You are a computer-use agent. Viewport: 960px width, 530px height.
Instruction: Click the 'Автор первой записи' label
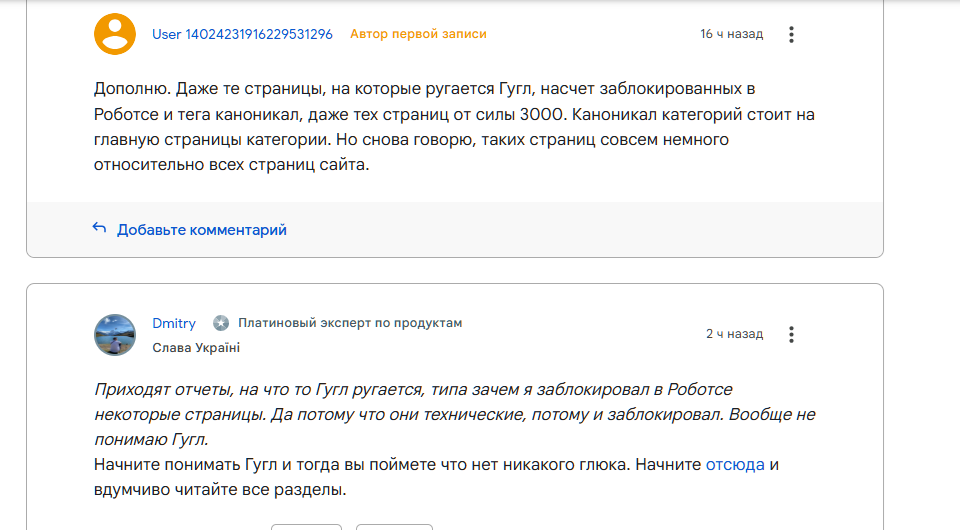pyautogui.click(x=418, y=34)
